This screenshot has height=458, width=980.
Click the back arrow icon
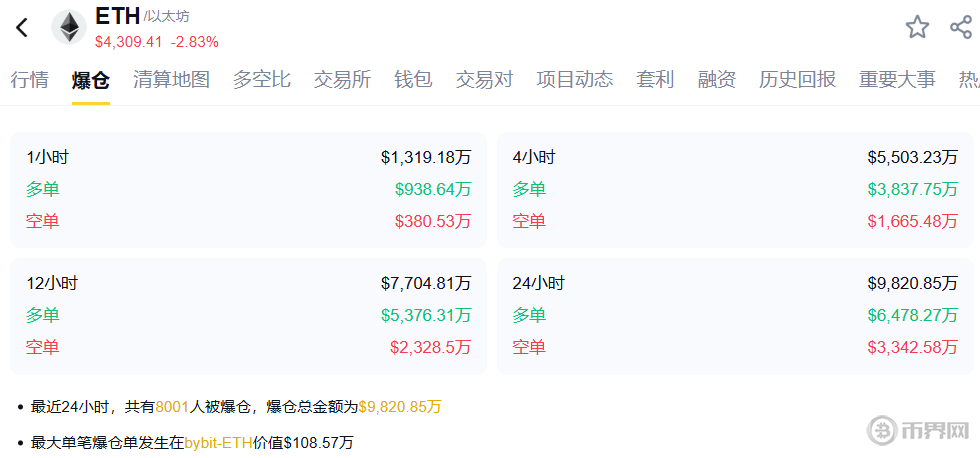click(x=22, y=28)
